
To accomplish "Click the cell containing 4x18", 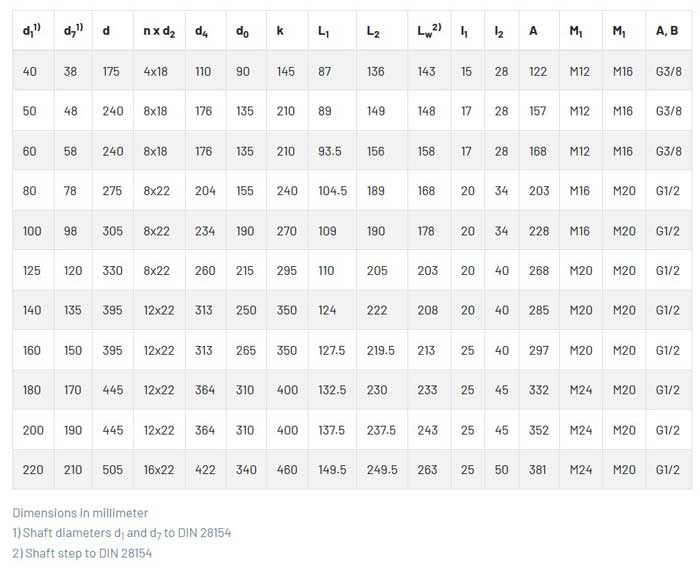I will [155, 72].
